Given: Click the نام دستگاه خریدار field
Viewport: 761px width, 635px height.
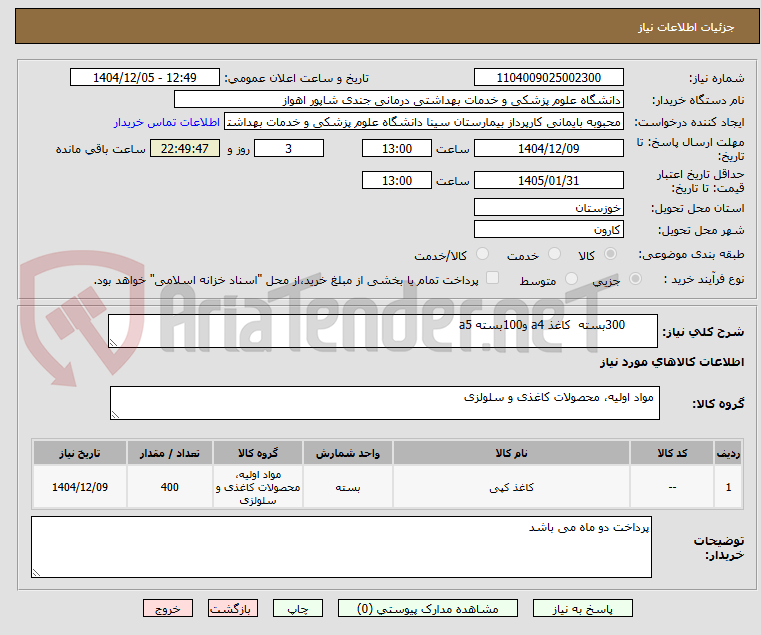Looking at the screenshot, I should (398, 100).
